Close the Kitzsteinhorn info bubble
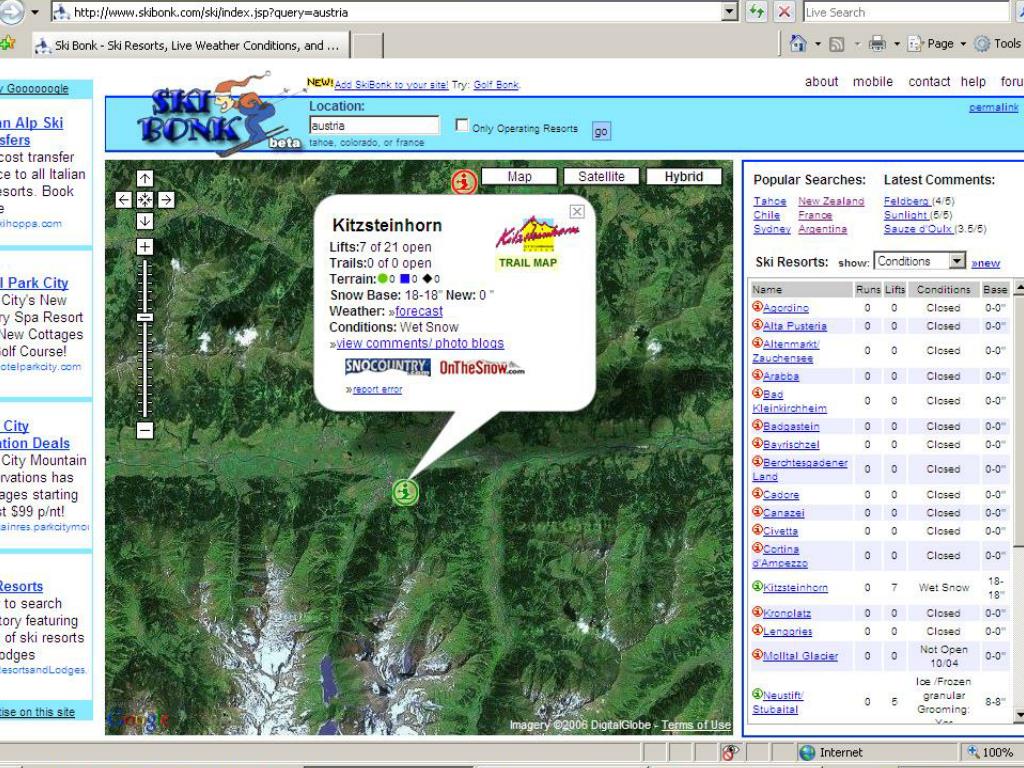1024x768 pixels. [x=577, y=212]
